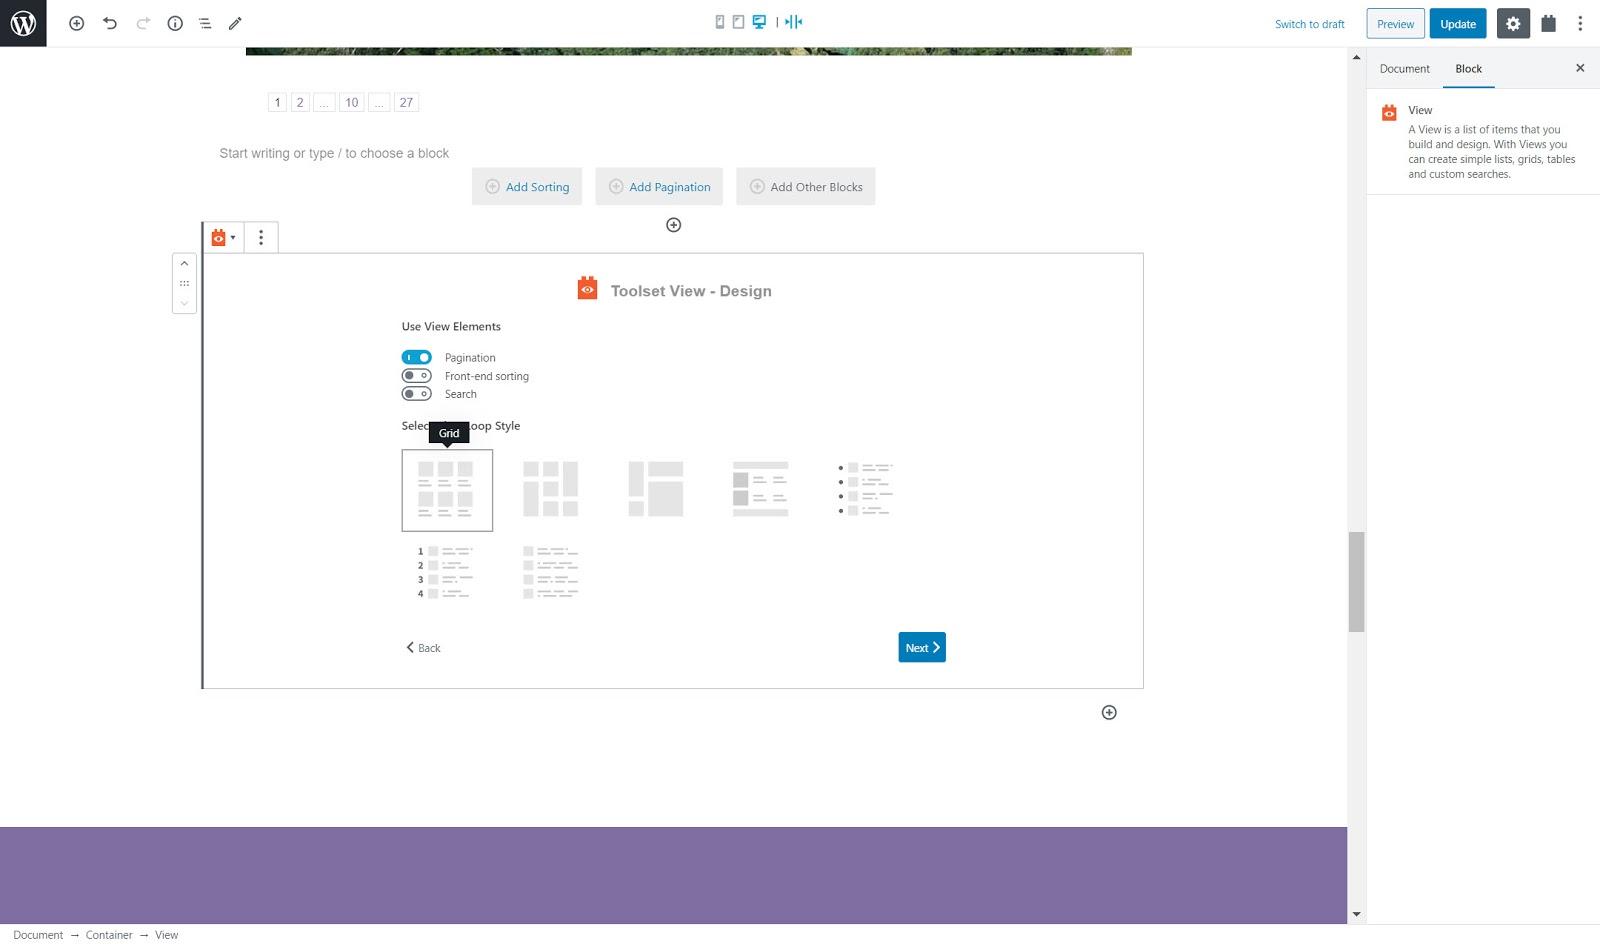Switch to the Block tab
The width and height of the screenshot is (1600, 944).
pos(1468,69)
